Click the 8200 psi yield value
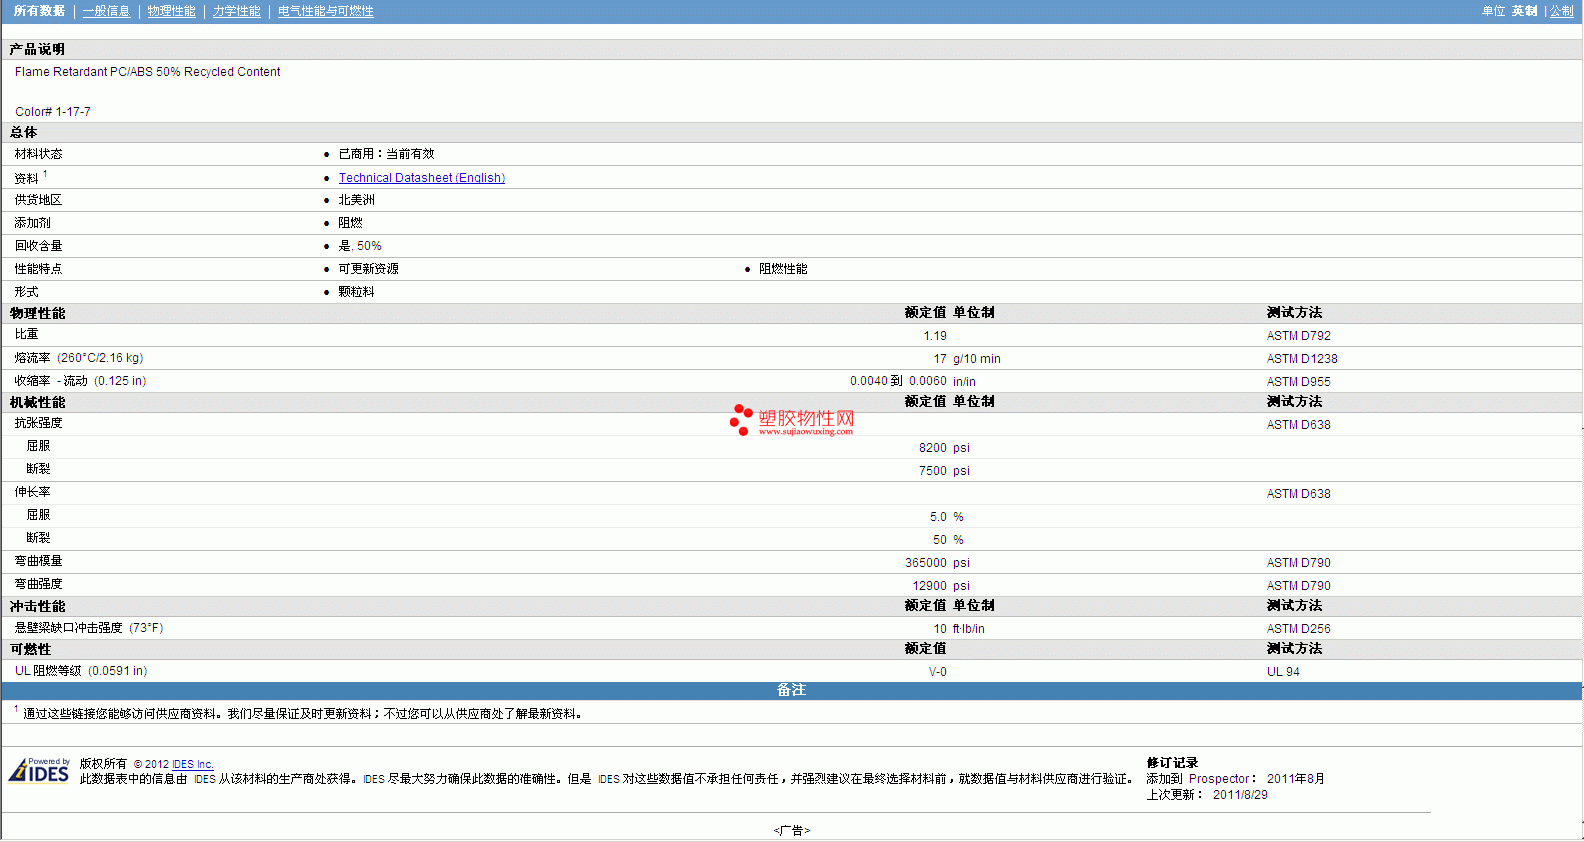This screenshot has height=842, width=1584. 944,448
